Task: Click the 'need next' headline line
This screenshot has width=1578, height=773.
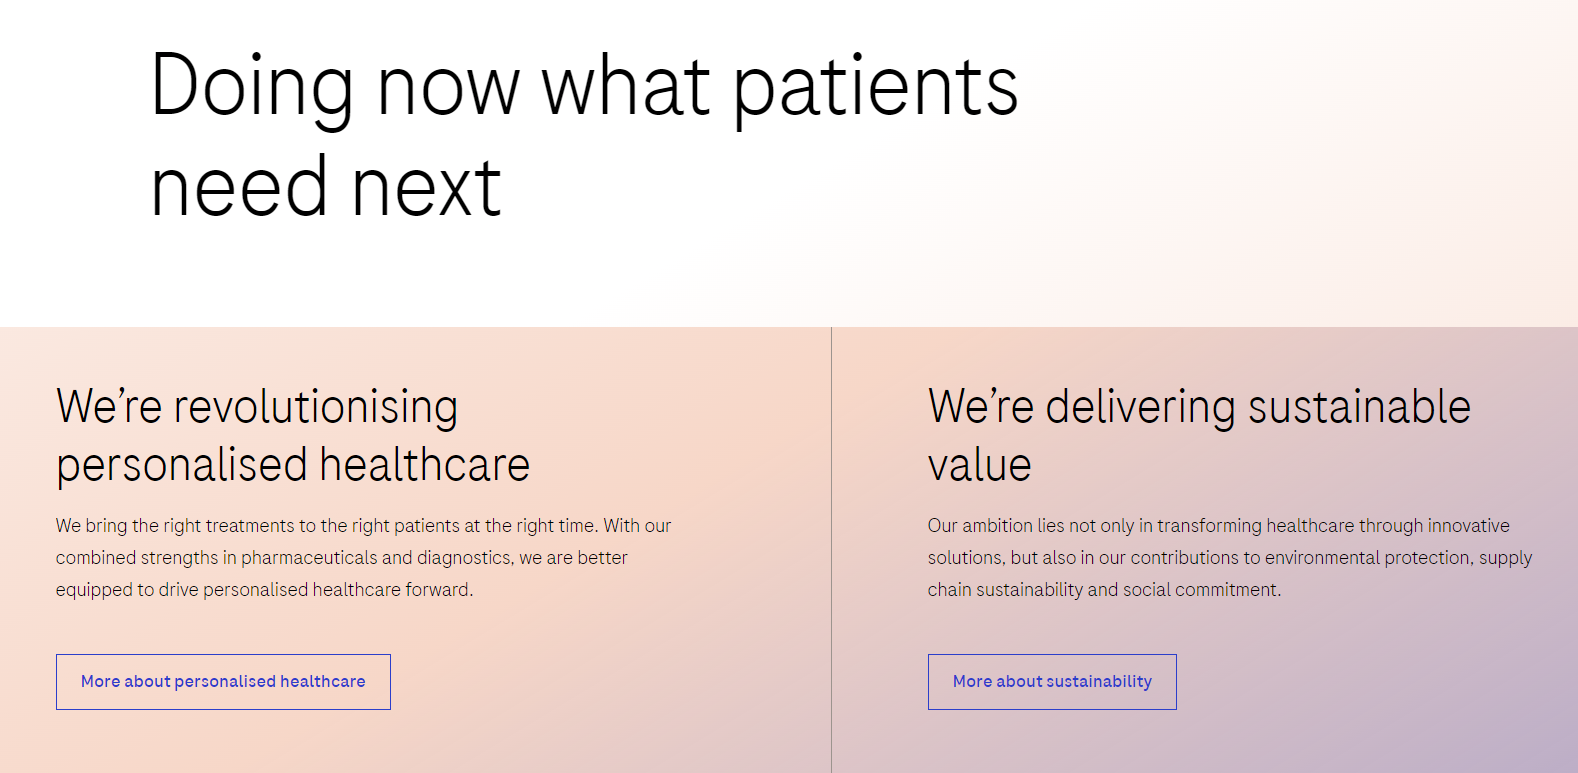Action: (326, 188)
